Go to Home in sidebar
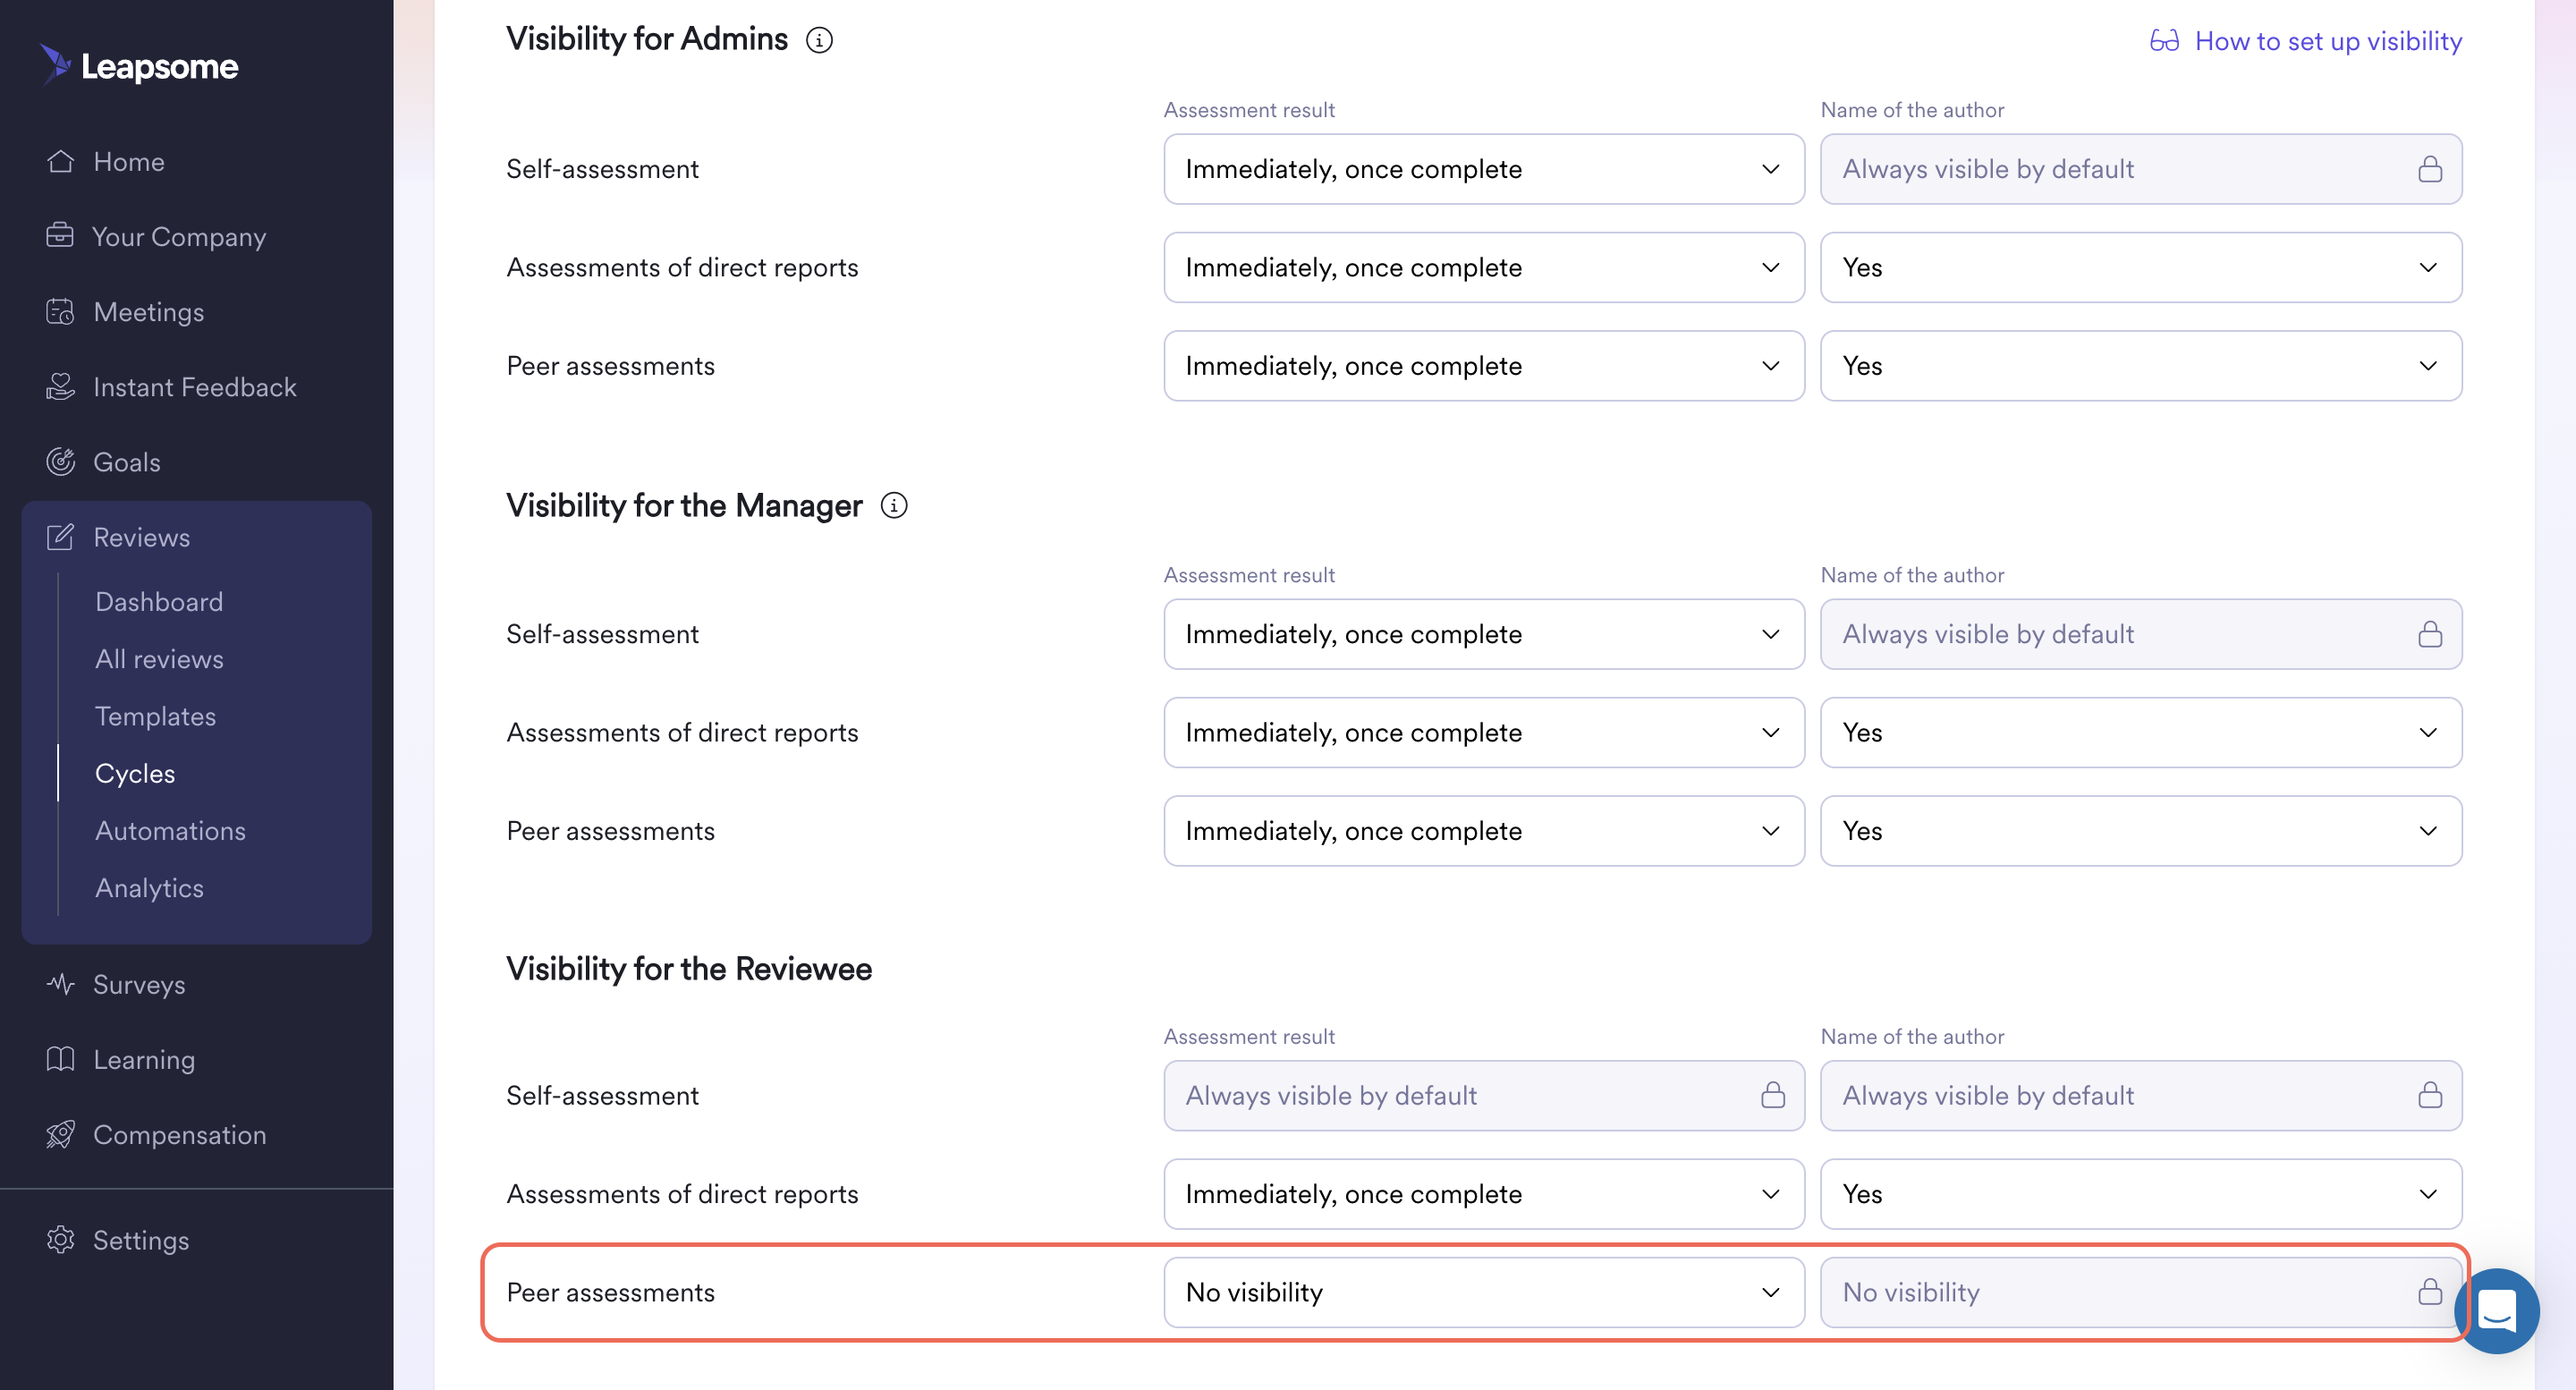The width and height of the screenshot is (2576, 1390). pos(129,161)
